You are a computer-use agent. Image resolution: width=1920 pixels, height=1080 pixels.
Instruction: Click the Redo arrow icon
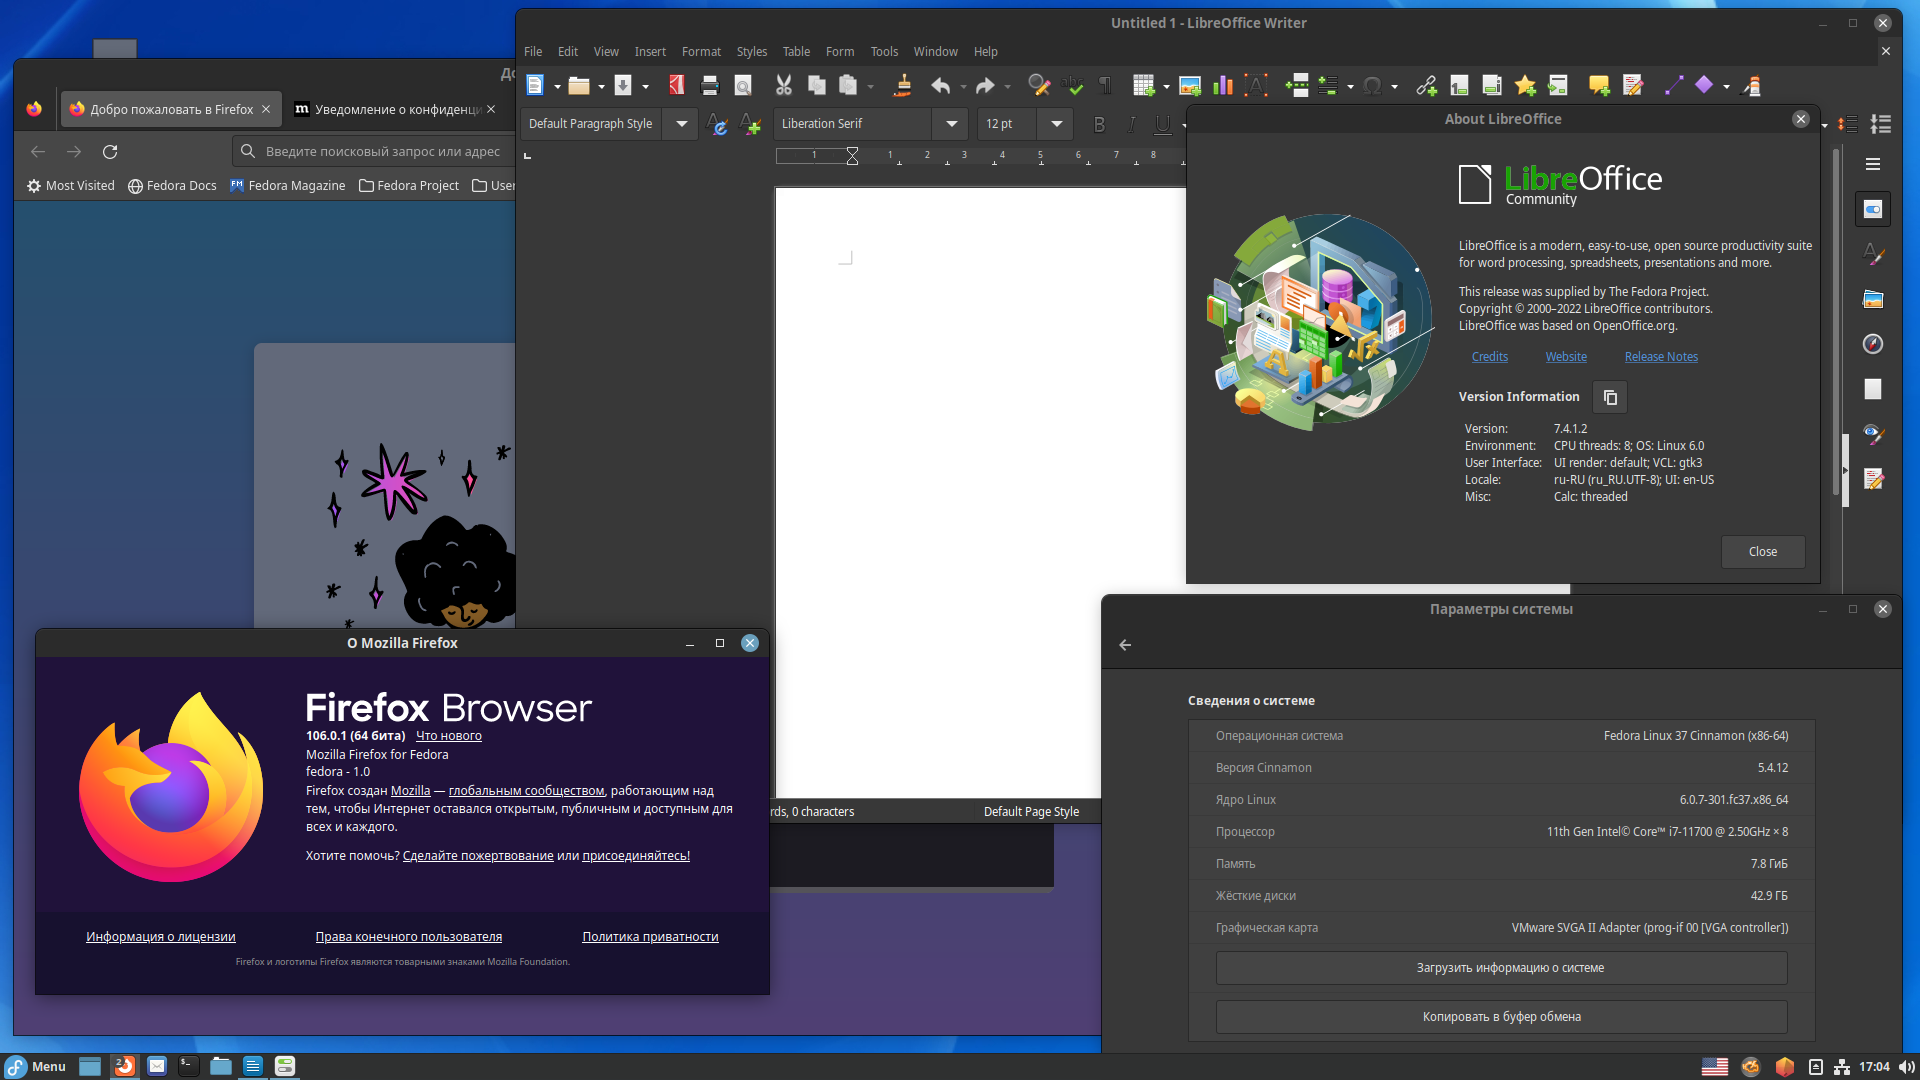click(985, 86)
